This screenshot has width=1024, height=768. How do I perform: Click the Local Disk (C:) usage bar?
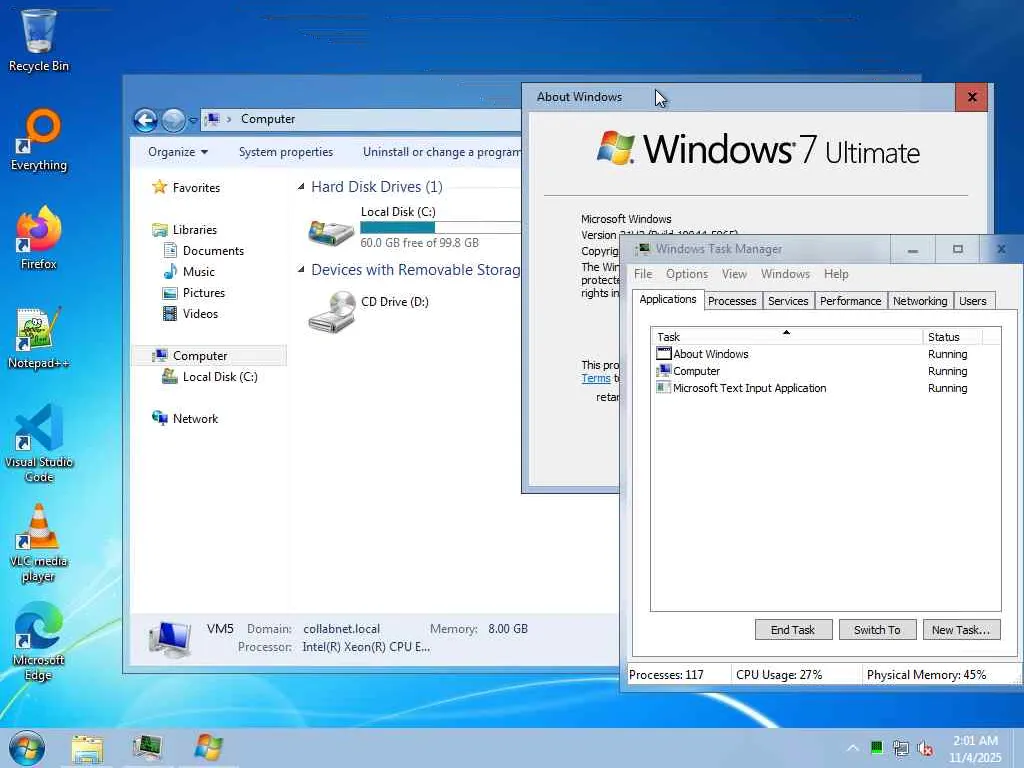click(x=441, y=227)
